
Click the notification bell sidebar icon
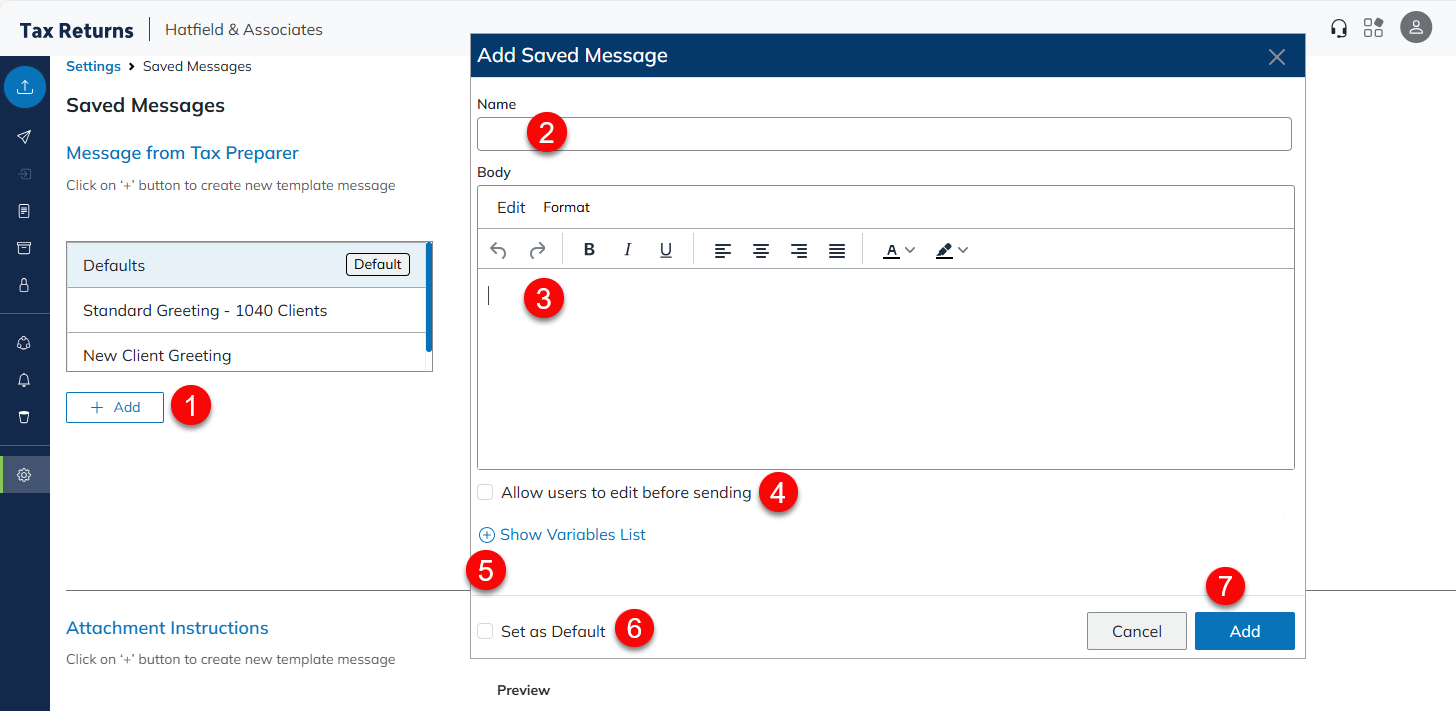click(25, 380)
